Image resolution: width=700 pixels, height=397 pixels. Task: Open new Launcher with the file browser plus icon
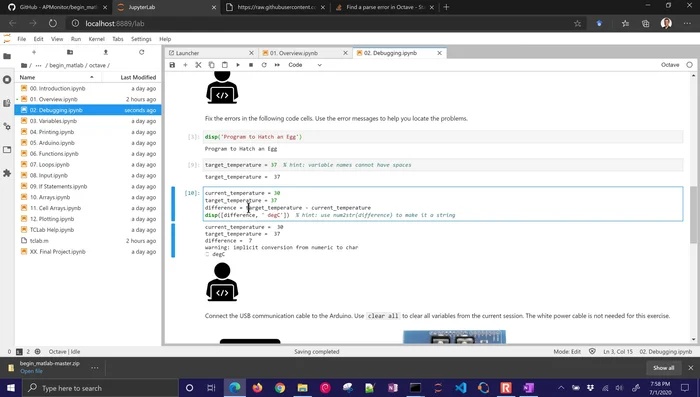[x=34, y=52]
